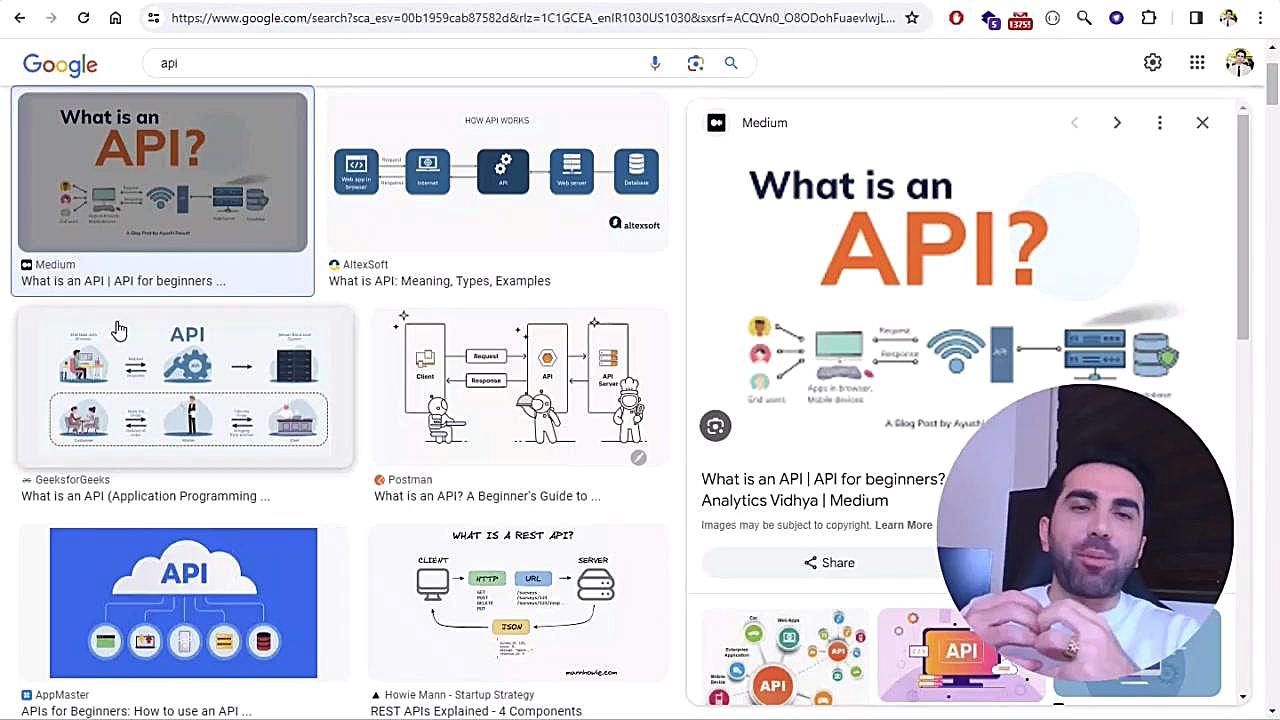Select Medium What is an API thumbnail
Viewport: 1280px width, 720px height.
pyautogui.click(x=163, y=172)
